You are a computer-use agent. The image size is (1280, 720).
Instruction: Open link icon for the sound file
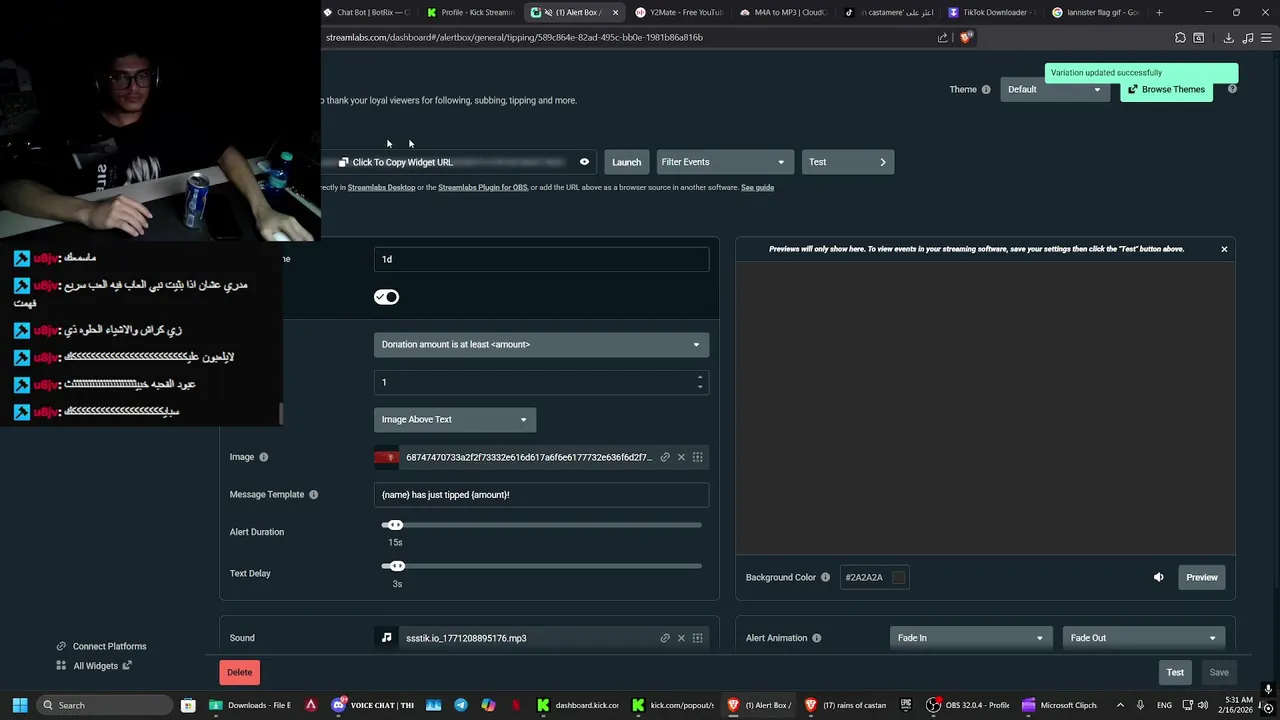point(665,638)
